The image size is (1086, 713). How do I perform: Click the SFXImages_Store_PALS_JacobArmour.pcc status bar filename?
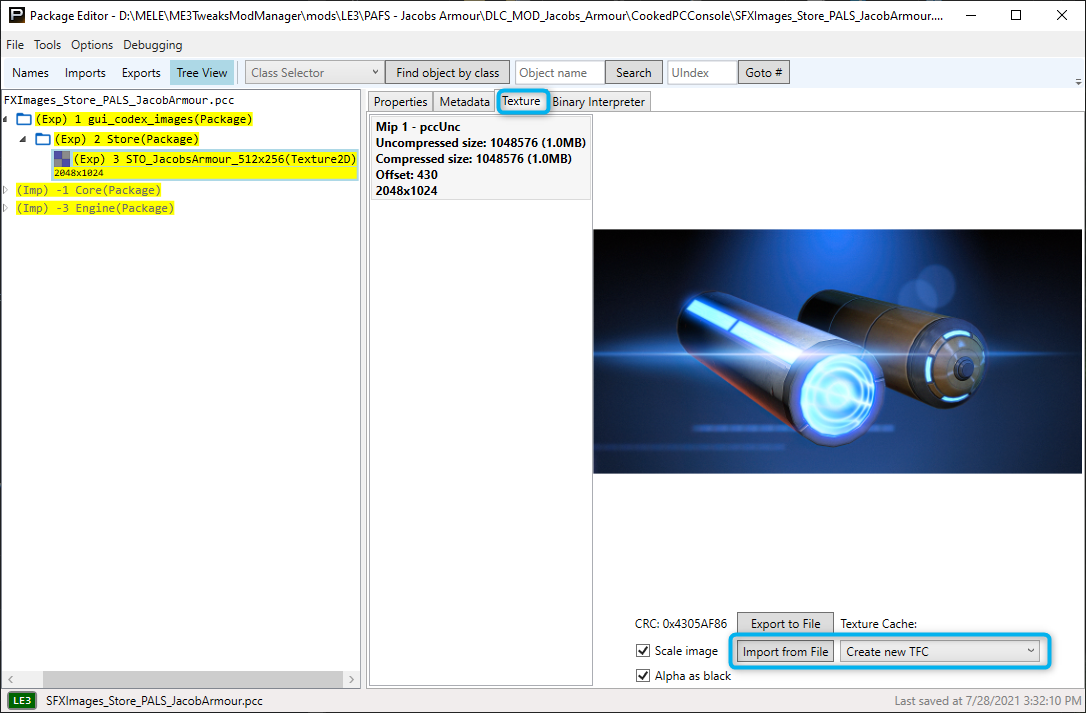154,701
